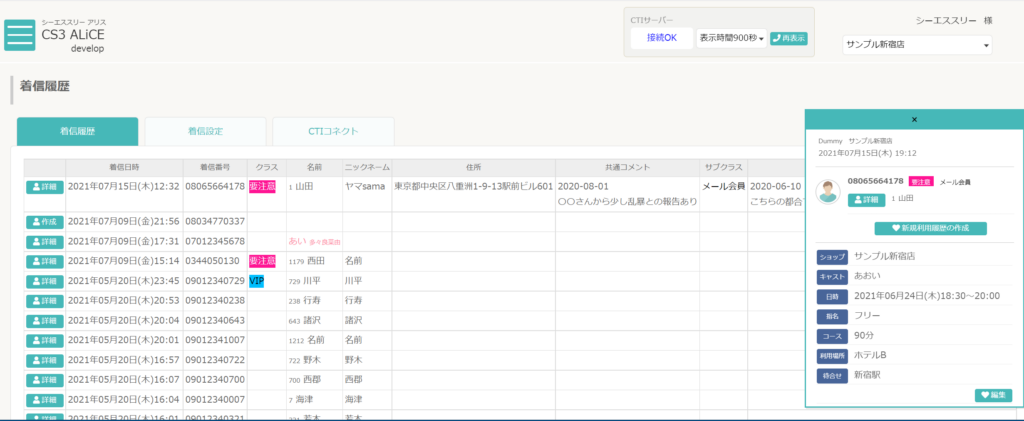Click the 要注意 tag on 西田 row
Viewport: 1024px width, 421px height.
tap(262, 261)
